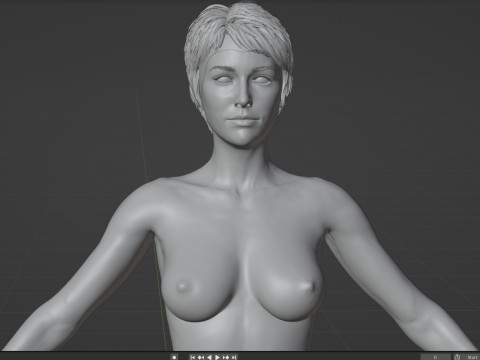
Task: Play the animation forward
Action: pos(217,357)
